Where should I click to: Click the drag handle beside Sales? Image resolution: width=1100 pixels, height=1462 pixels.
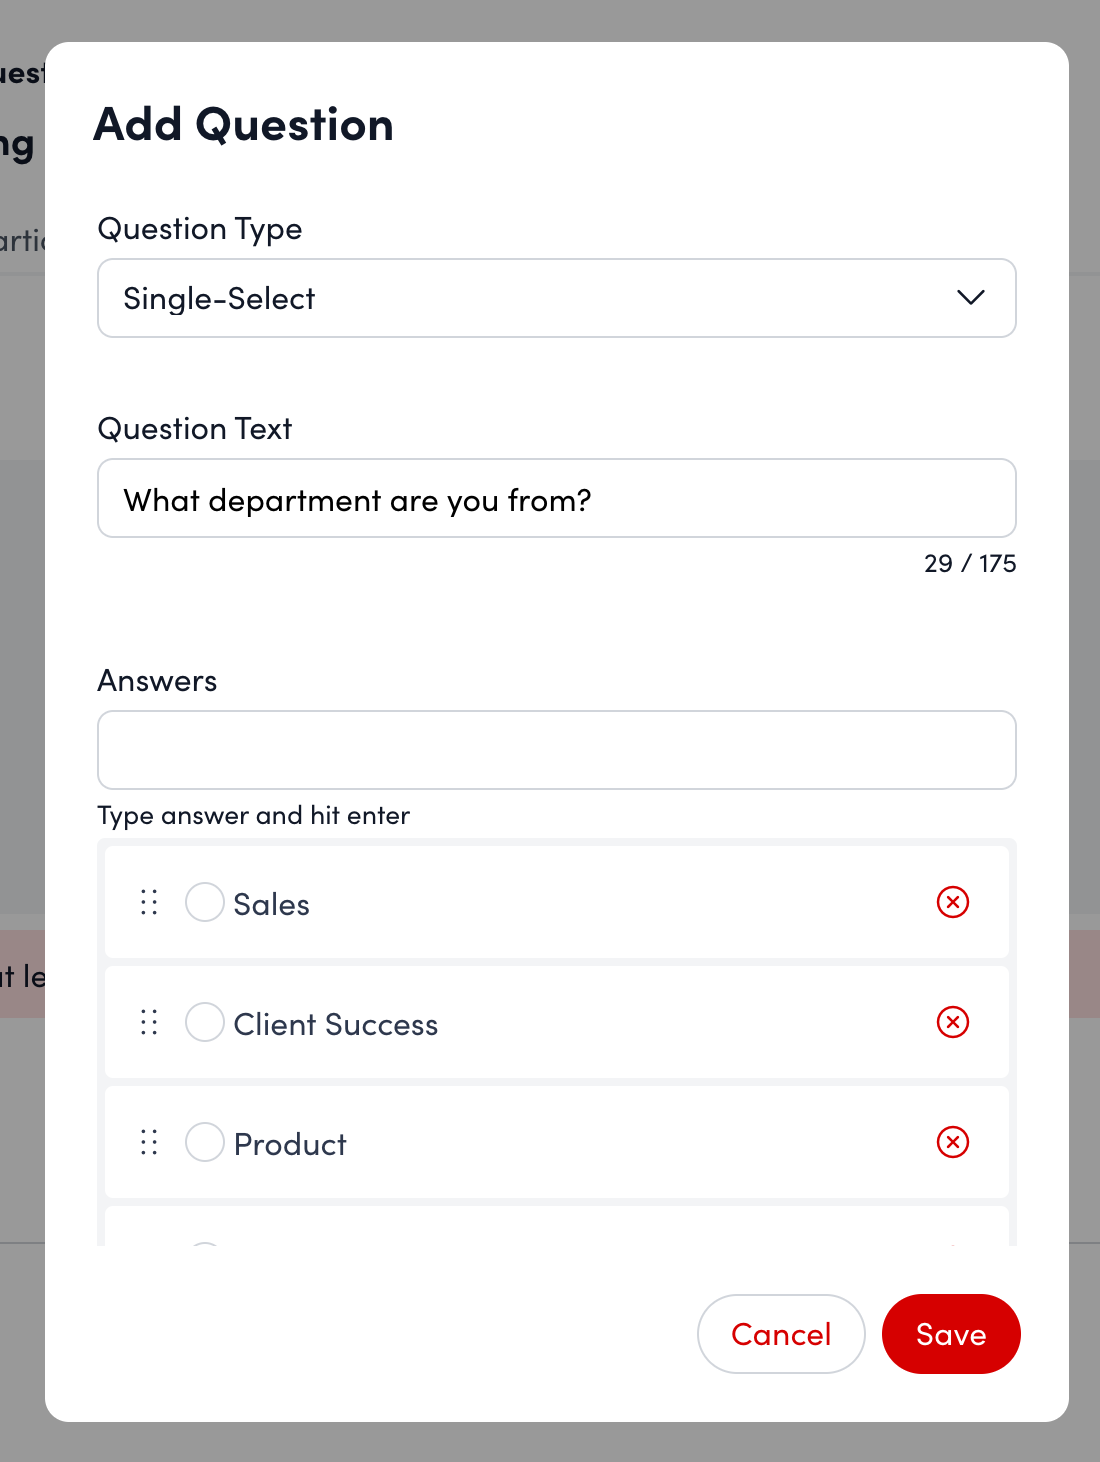[148, 902]
